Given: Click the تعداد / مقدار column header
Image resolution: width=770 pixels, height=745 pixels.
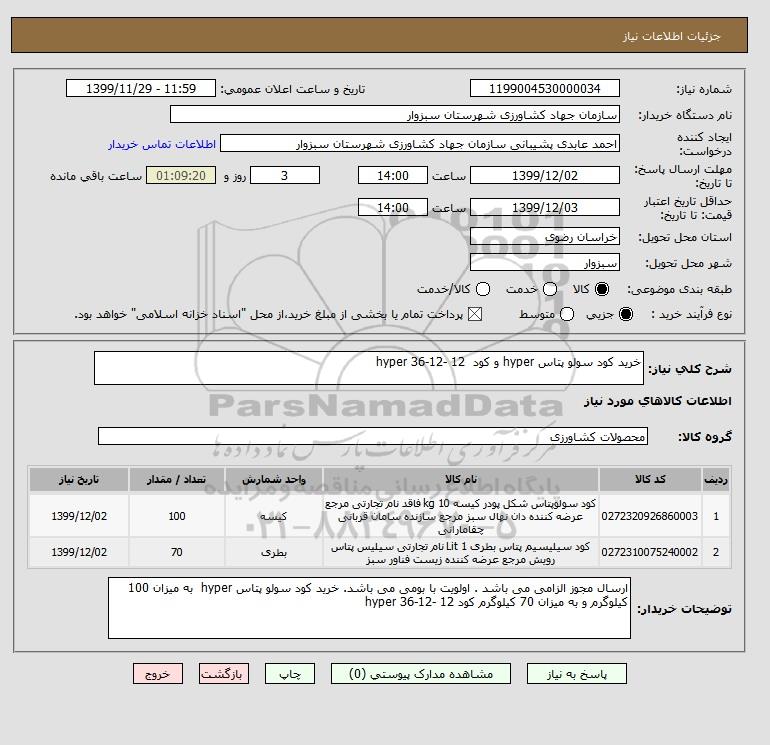Looking at the screenshot, I should point(177,480).
